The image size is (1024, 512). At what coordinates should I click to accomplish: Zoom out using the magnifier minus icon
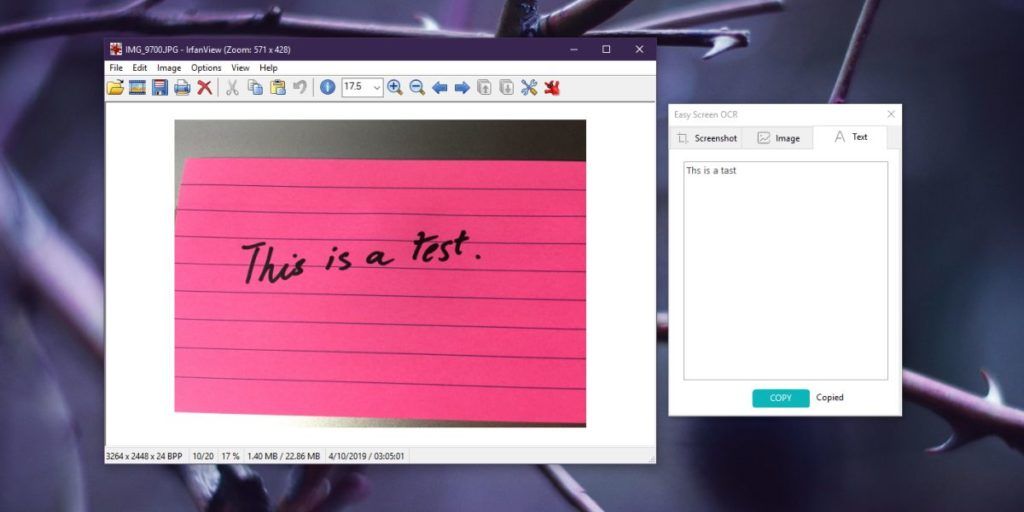click(x=417, y=88)
